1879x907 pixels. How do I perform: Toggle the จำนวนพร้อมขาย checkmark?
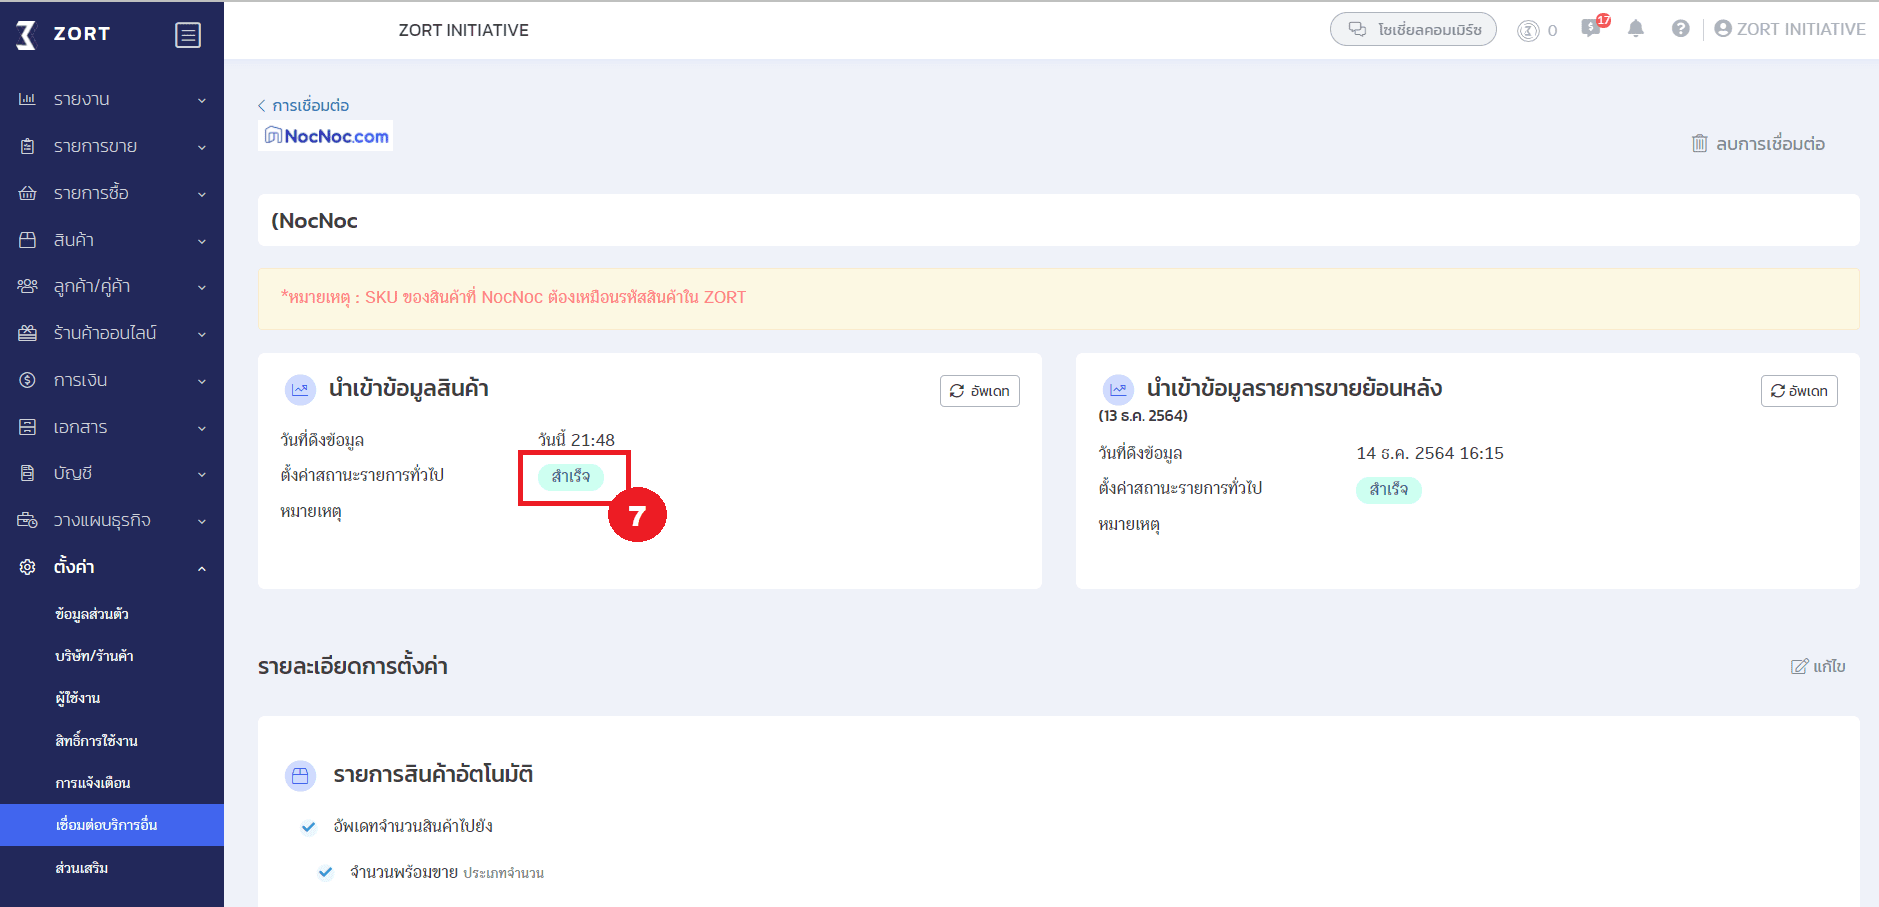click(325, 873)
